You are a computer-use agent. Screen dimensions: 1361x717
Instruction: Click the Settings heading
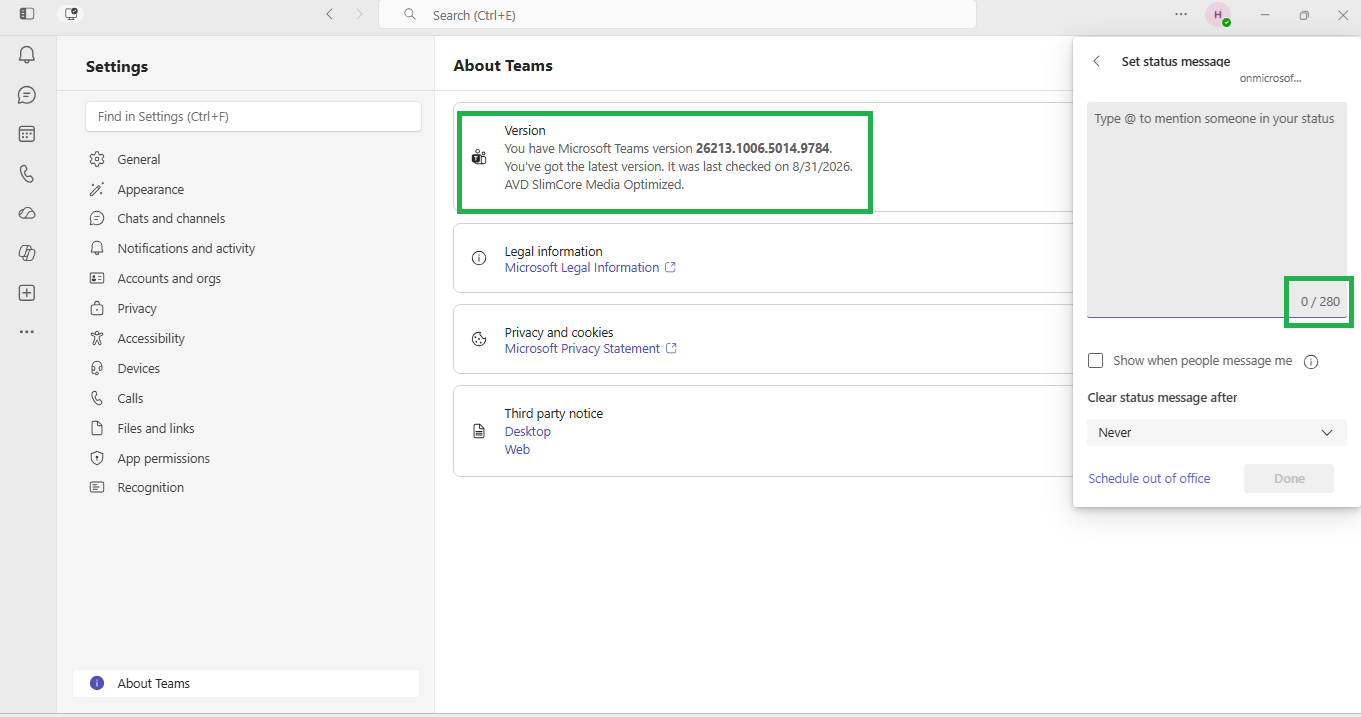pos(117,67)
